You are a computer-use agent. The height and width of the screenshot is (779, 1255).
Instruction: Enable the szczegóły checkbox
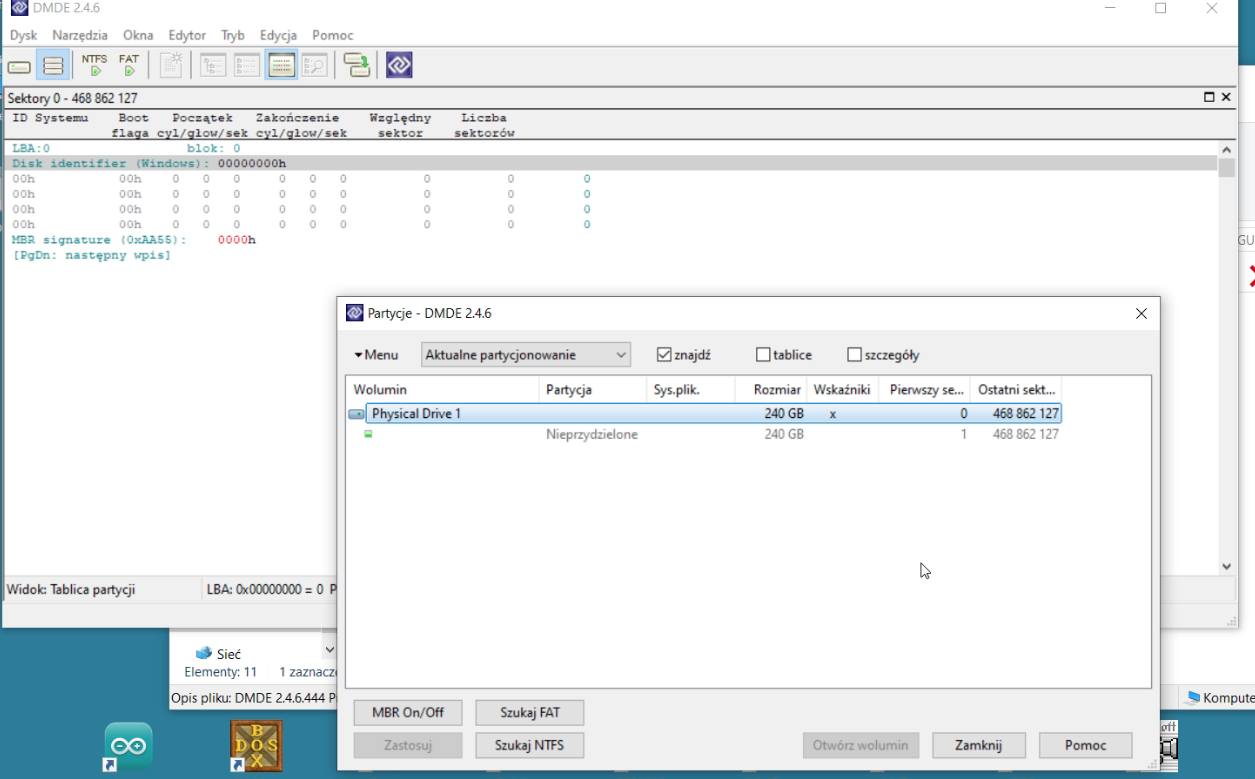[854, 355]
